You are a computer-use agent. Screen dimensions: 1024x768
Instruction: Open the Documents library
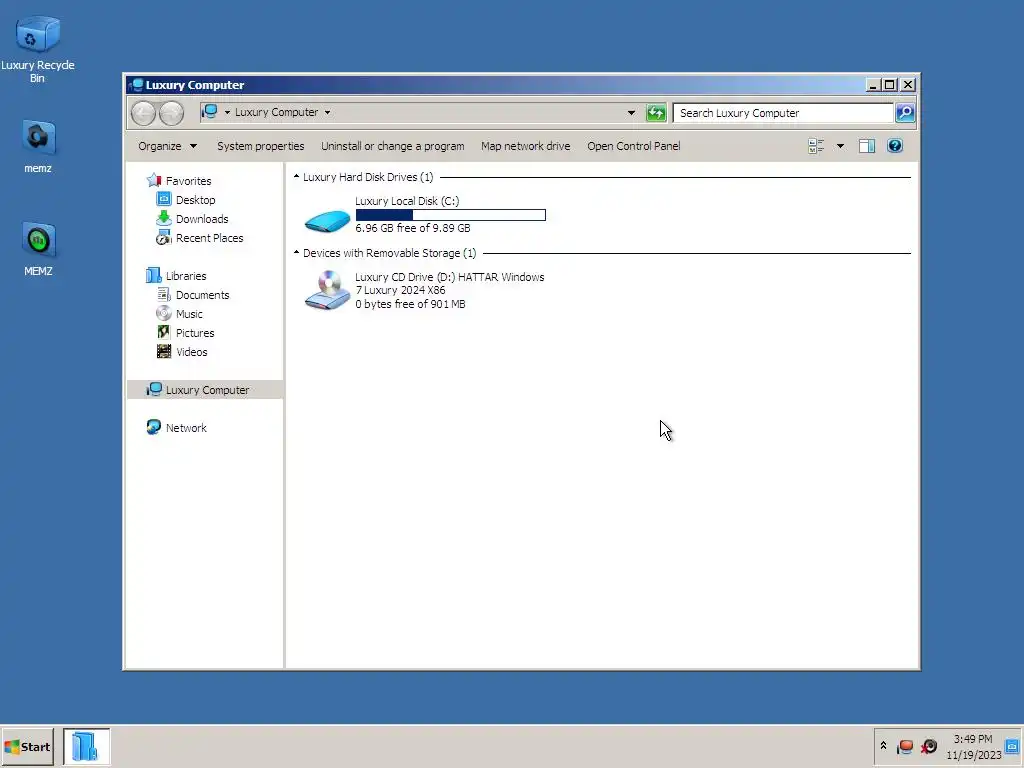[x=202, y=295]
